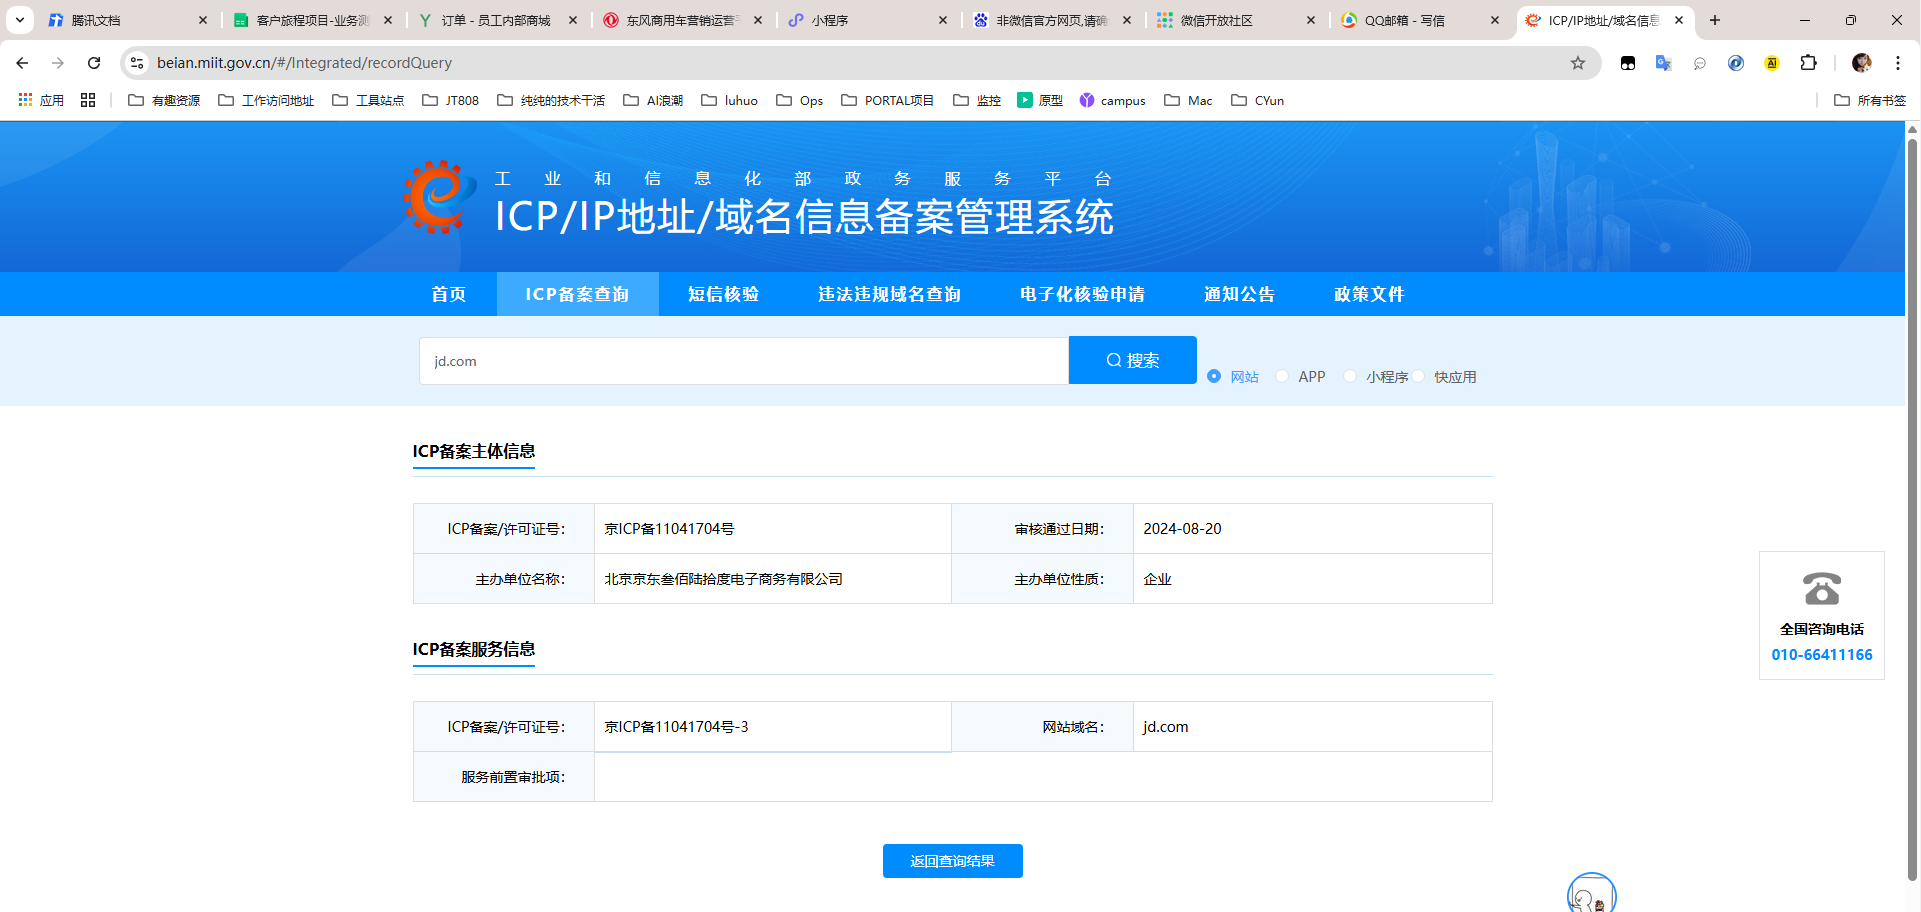The height and width of the screenshot is (912, 1921).
Task: Open the Chrome profile avatar
Action: [x=1861, y=63]
